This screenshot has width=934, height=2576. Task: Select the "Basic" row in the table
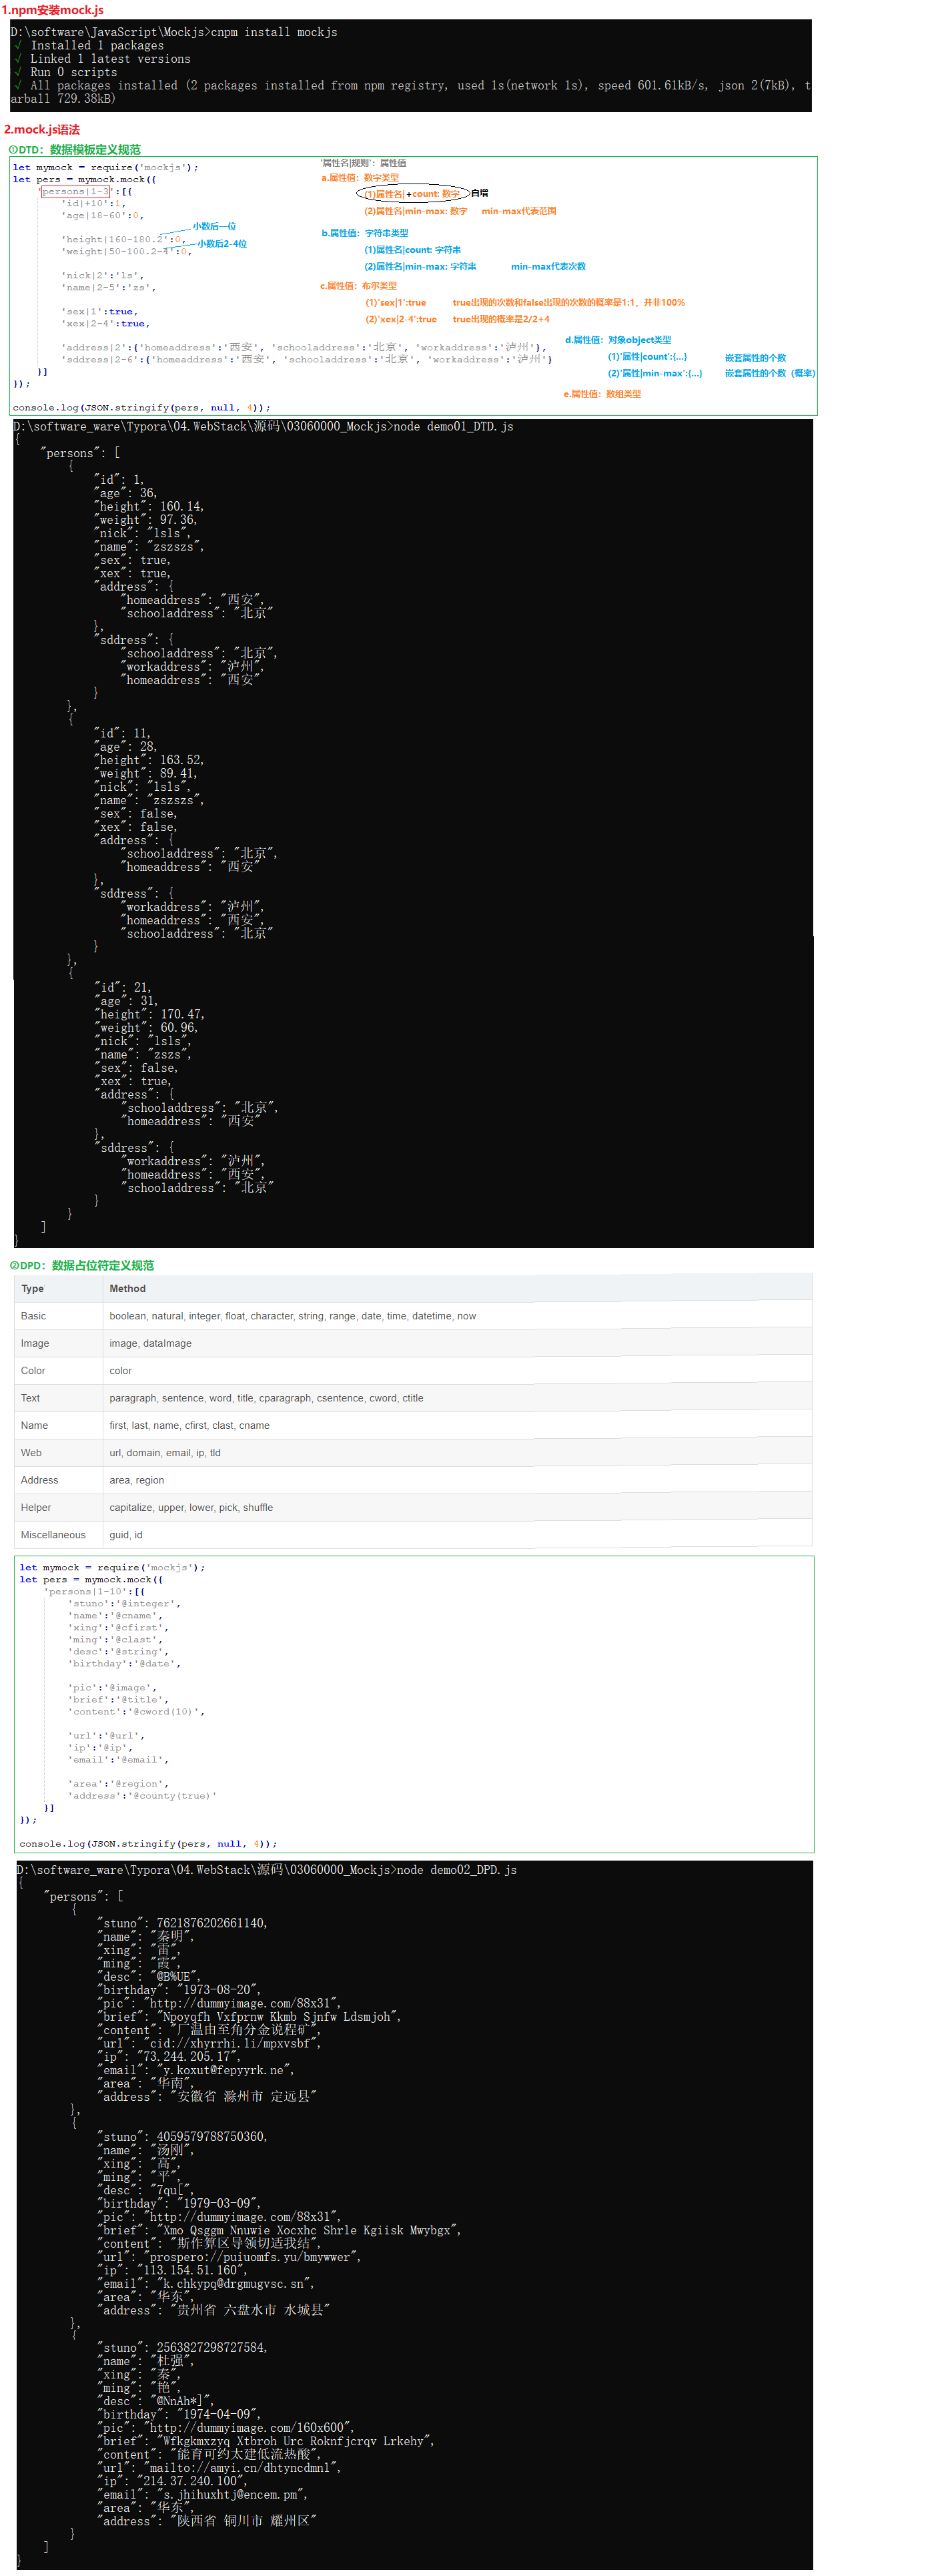point(34,1316)
